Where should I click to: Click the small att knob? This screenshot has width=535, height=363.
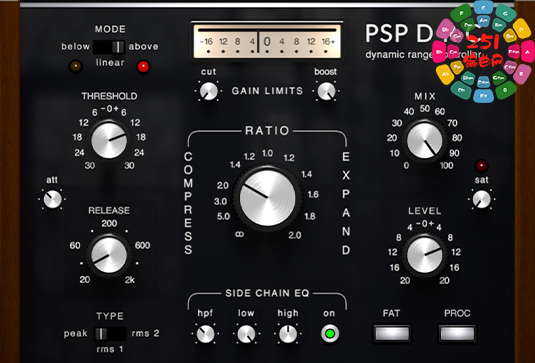coord(53,199)
